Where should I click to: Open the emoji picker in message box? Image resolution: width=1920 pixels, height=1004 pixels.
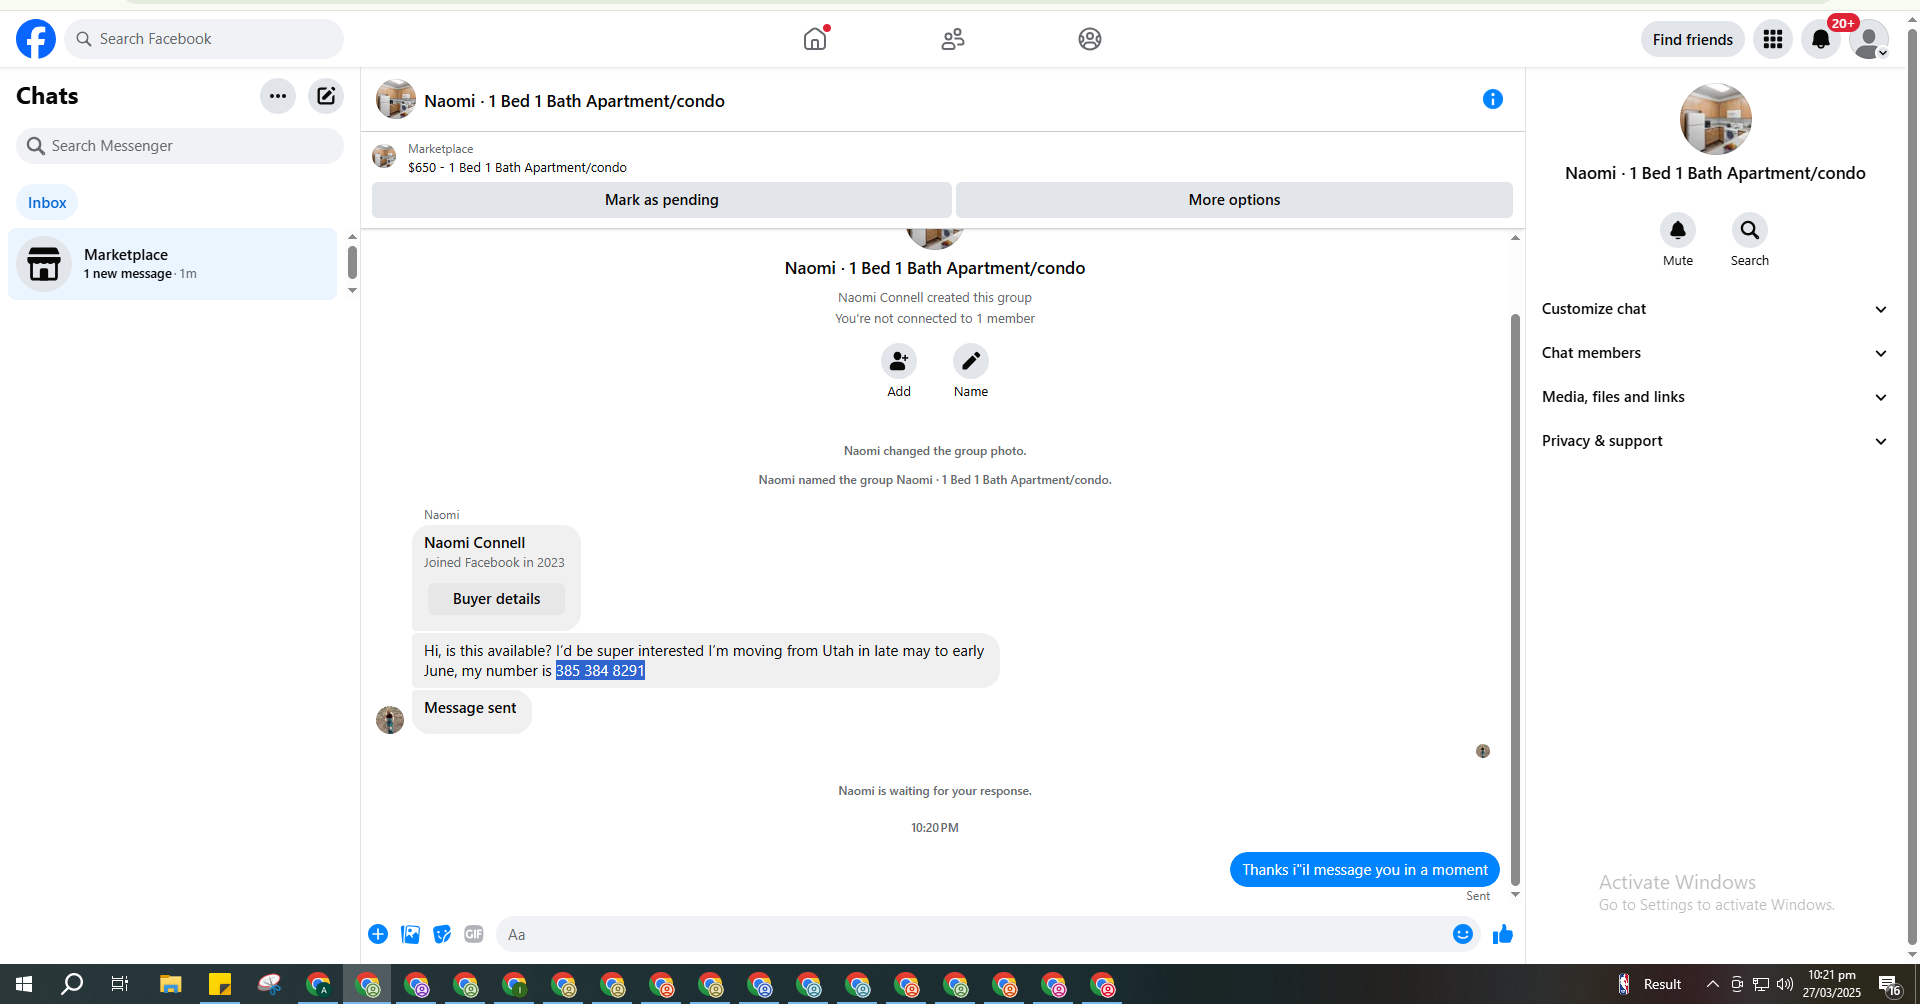[x=1463, y=934]
